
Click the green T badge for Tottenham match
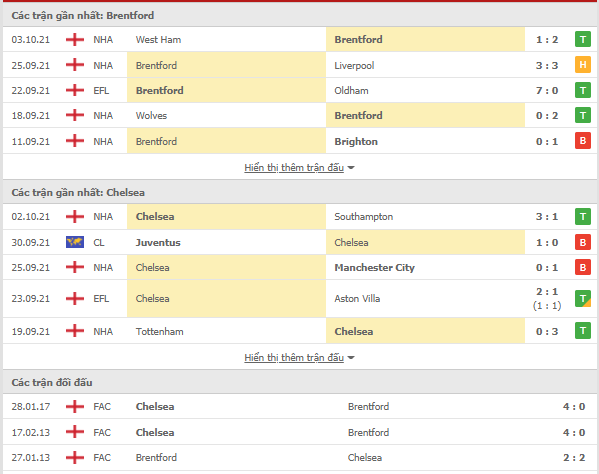(583, 331)
